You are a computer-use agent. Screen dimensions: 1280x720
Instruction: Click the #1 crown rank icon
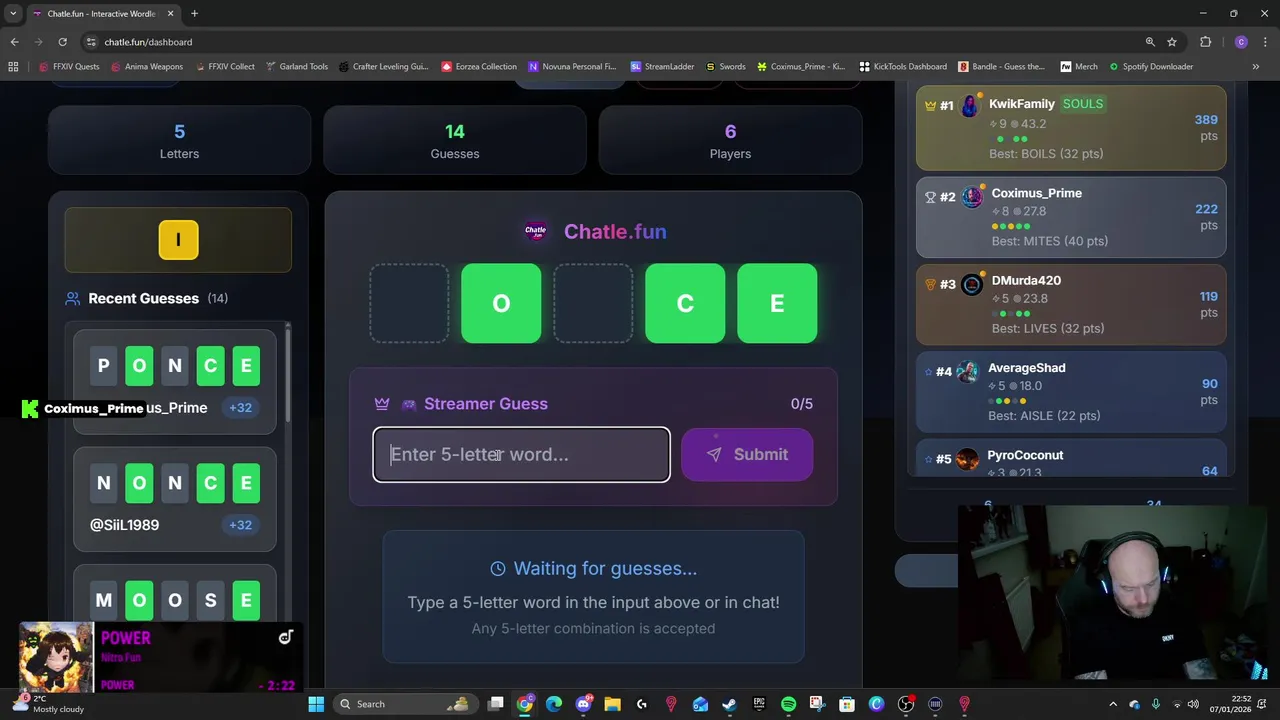(x=930, y=105)
